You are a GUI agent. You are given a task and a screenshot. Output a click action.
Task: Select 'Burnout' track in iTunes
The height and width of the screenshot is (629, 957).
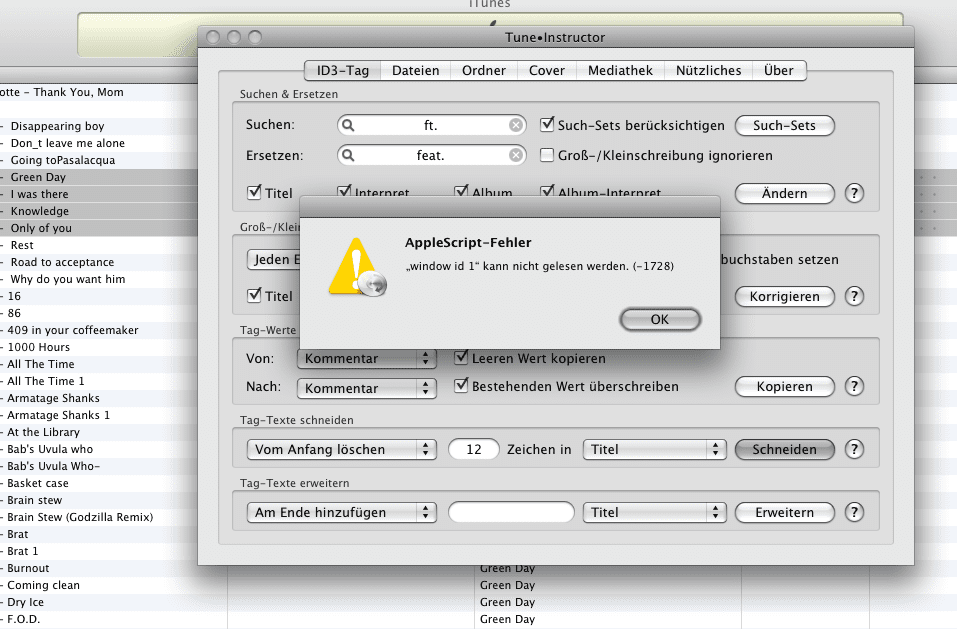point(28,568)
